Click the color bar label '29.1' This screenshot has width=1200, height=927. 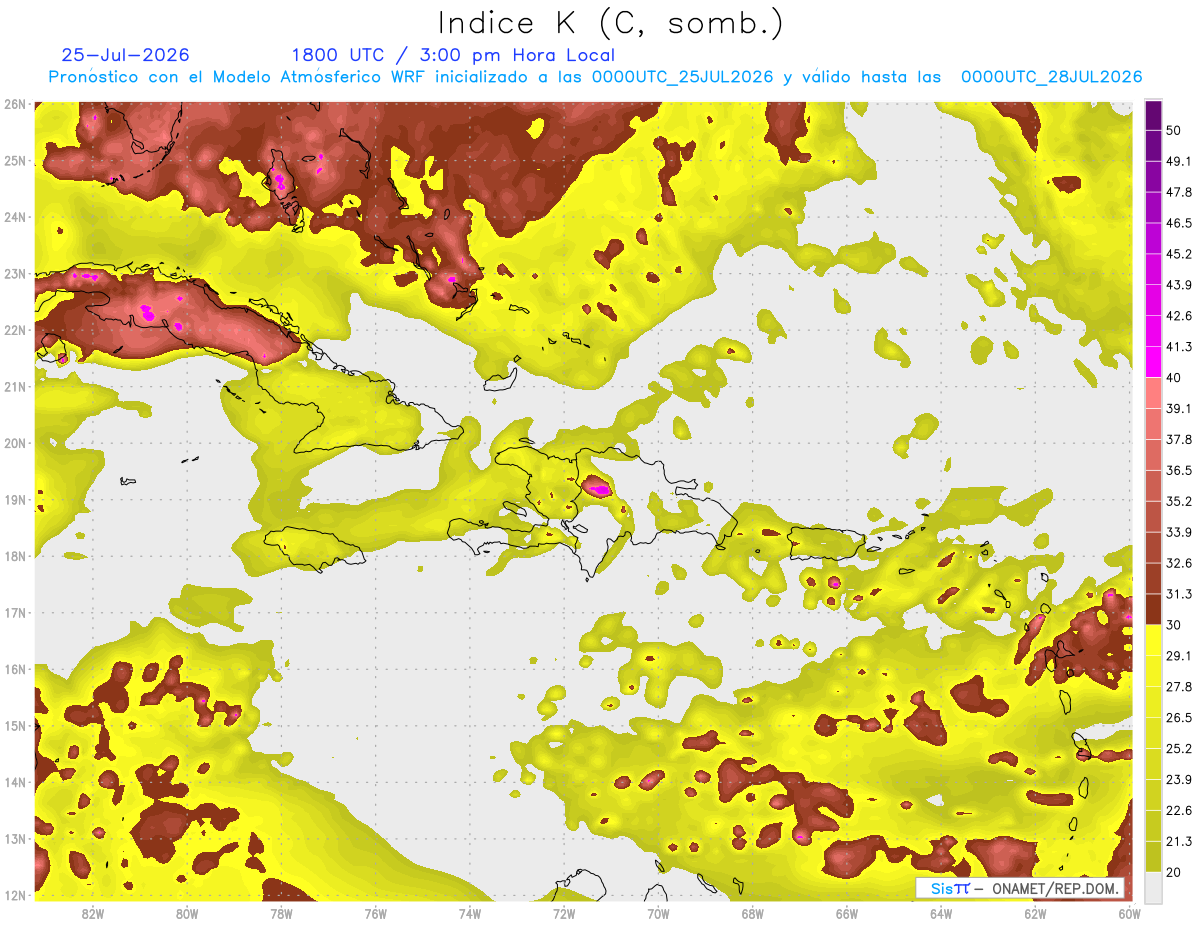[x=1178, y=655]
